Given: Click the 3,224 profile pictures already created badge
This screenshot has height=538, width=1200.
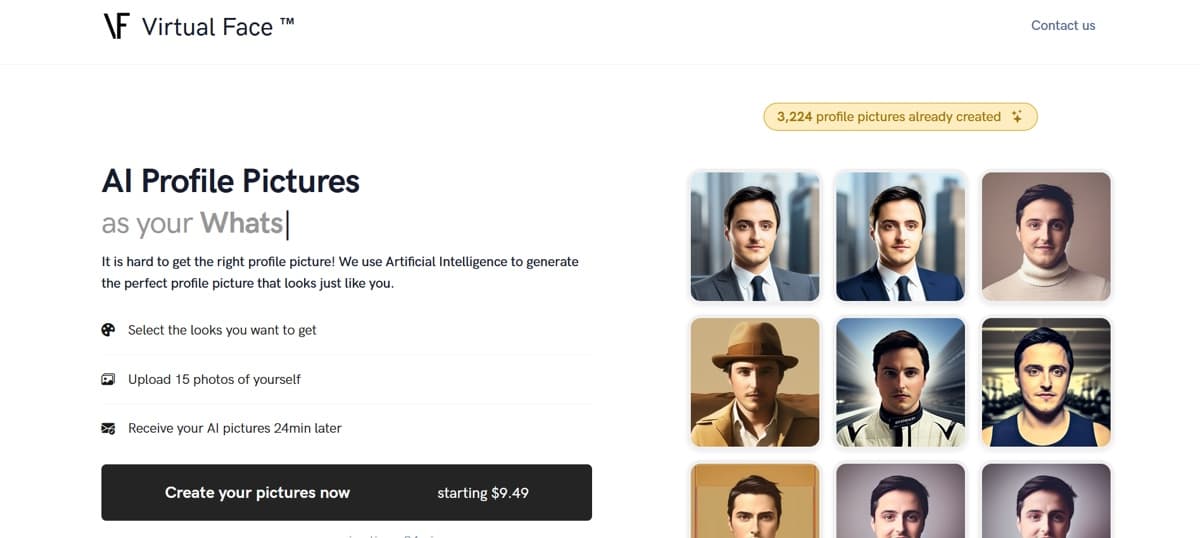Looking at the screenshot, I should [x=900, y=117].
